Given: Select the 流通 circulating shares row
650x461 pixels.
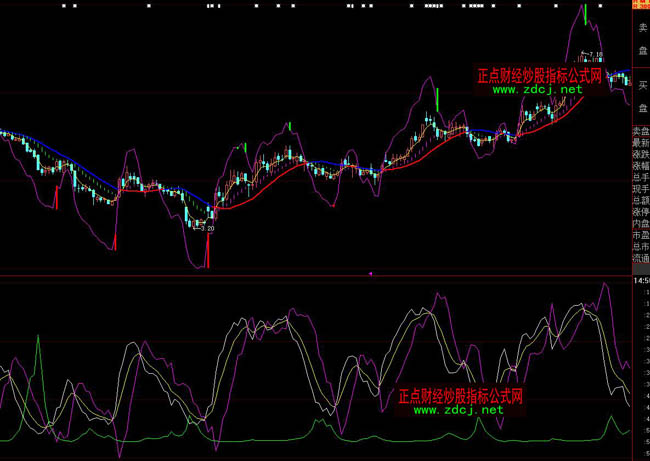Looking at the screenshot, I should tap(640, 259).
